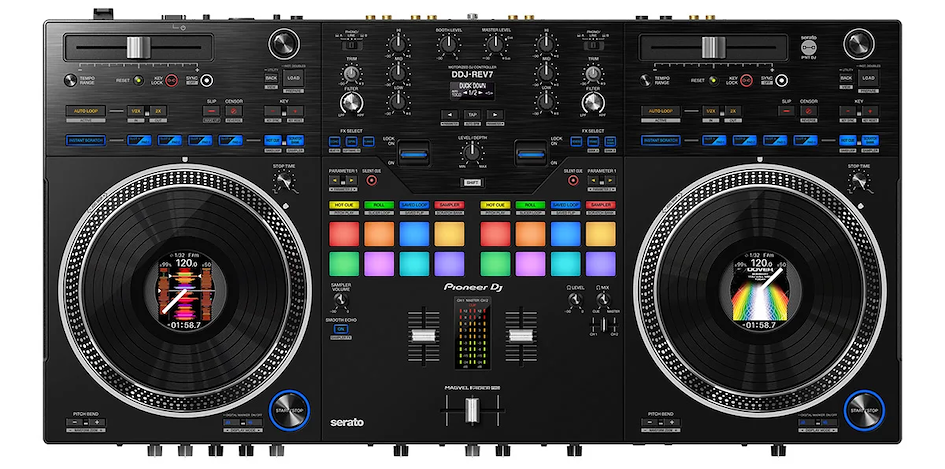Viewport: 945px width, 469px height.
Task: Select SAMPLER pad mode on left deck
Action: (449, 205)
